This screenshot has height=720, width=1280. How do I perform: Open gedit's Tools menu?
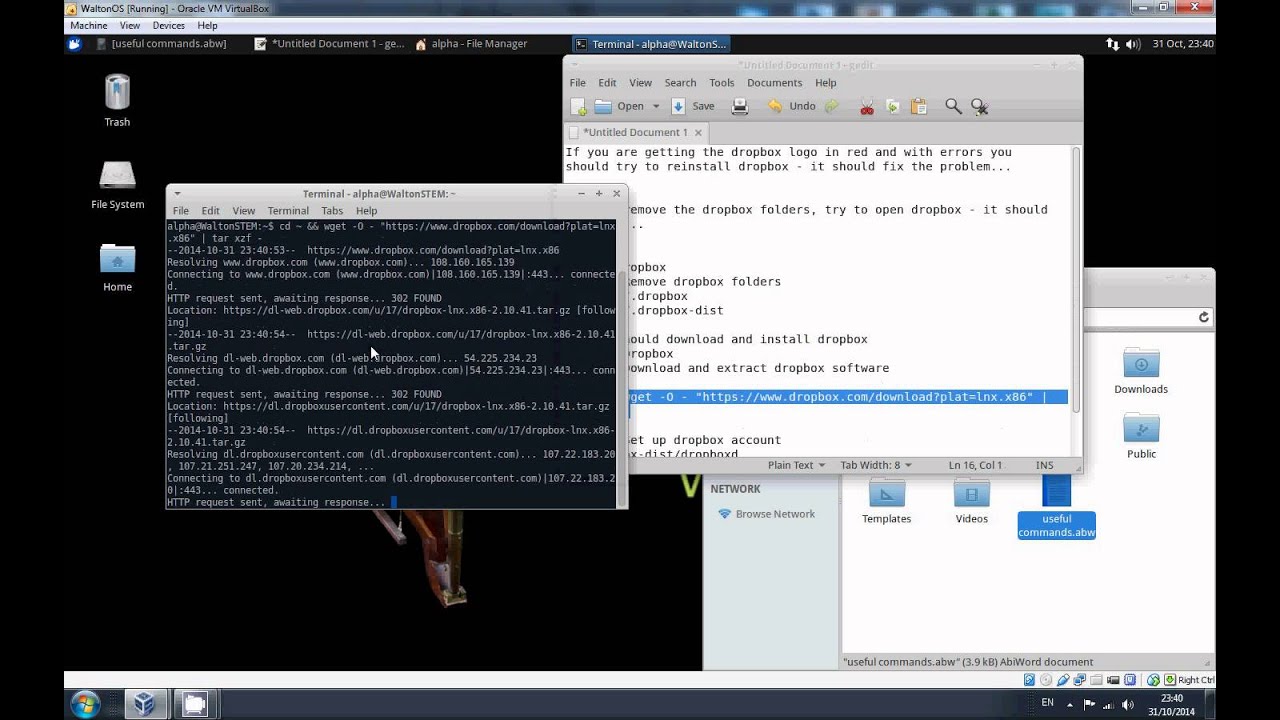point(722,83)
